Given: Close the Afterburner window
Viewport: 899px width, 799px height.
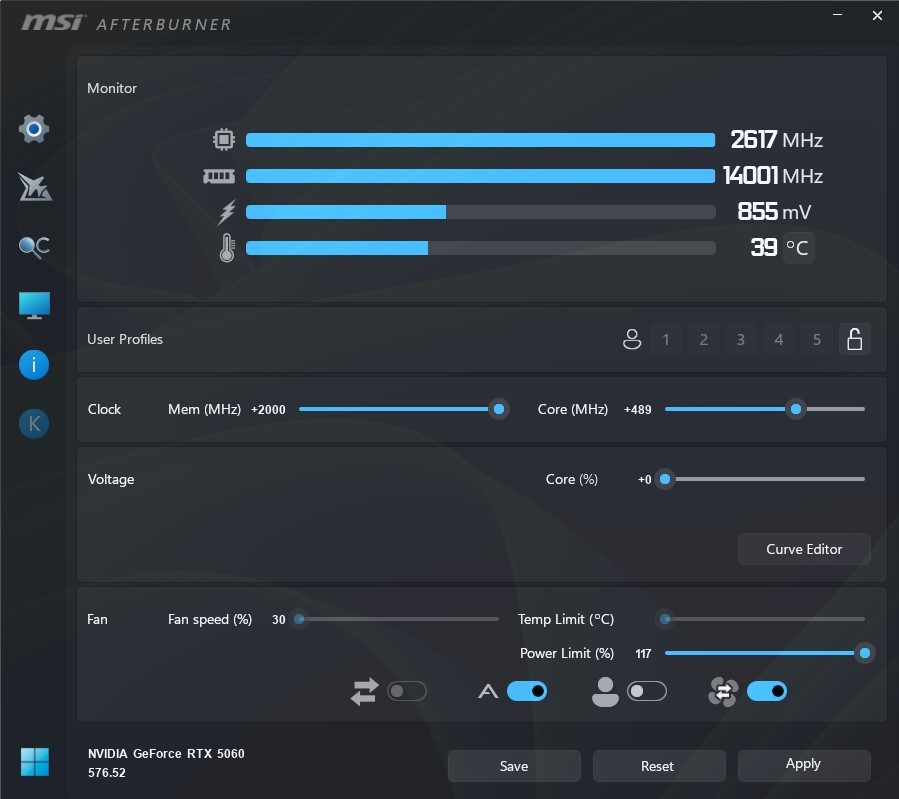Looking at the screenshot, I should [x=877, y=15].
